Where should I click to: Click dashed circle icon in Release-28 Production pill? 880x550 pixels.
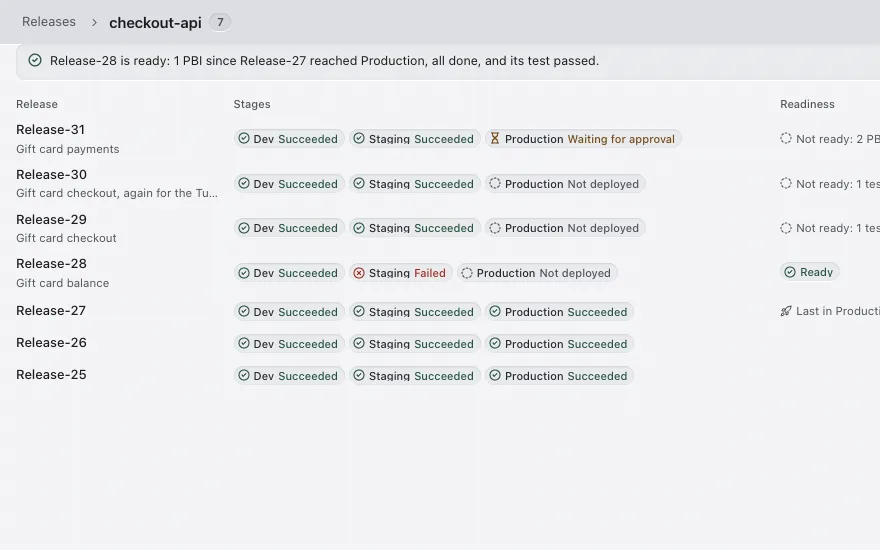466,273
